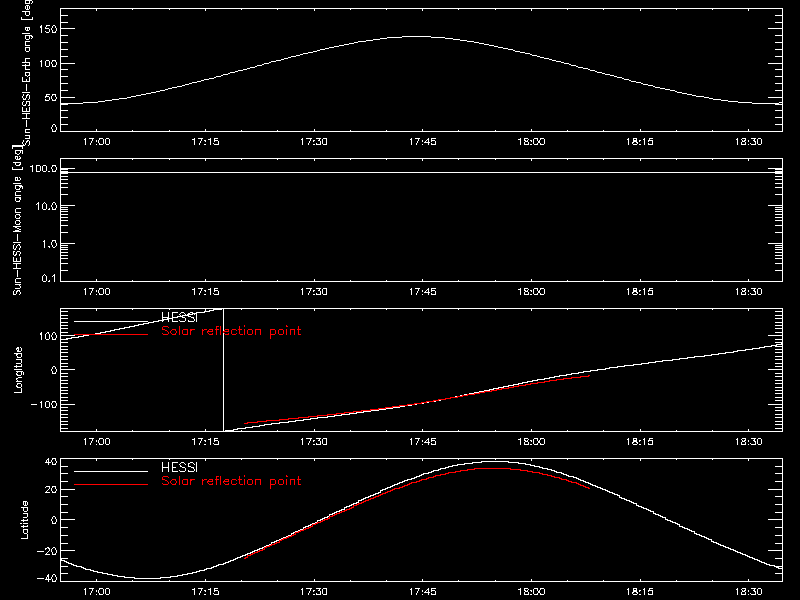The height and width of the screenshot is (600, 800).
Task: Click the flat Sun-HESSI-Moon angle curve
Action: pos(421,172)
